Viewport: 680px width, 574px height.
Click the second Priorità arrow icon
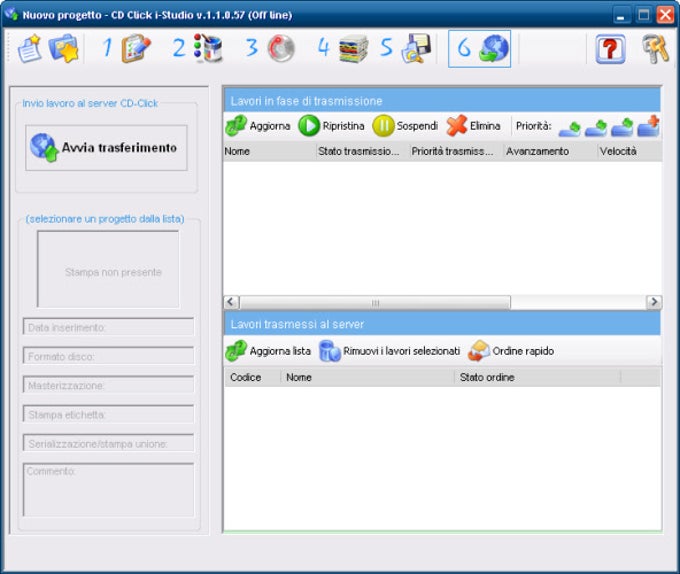tap(596, 128)
